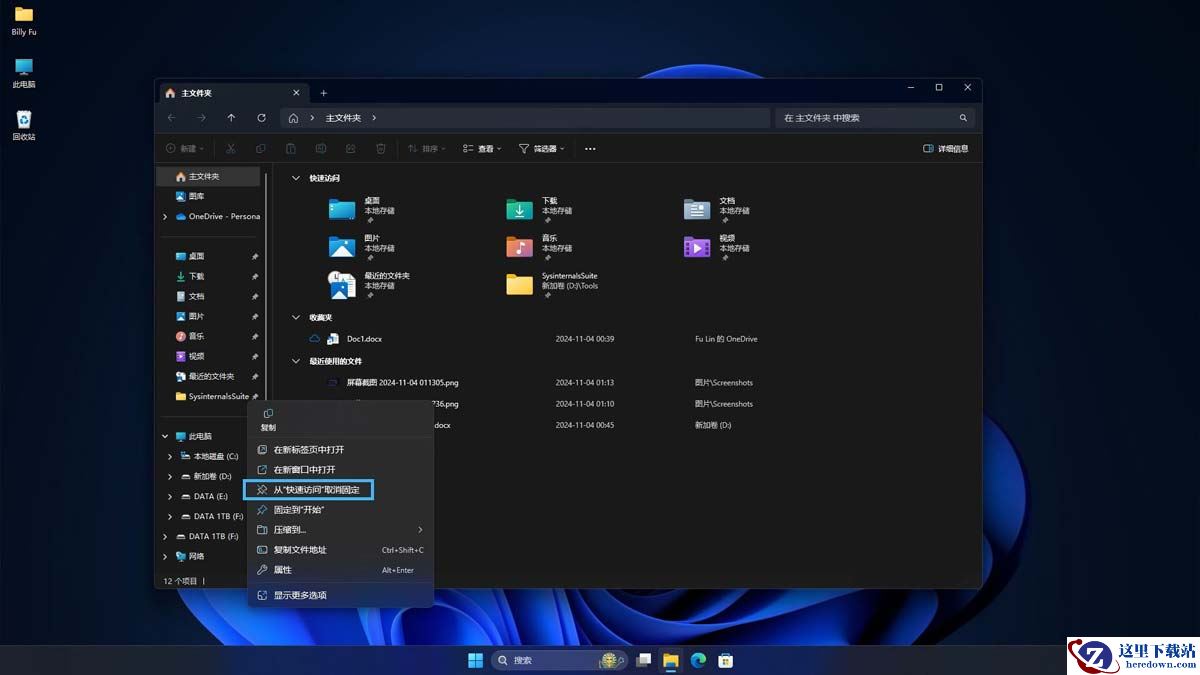The width and height of the screenshot is (1200, 675).
Task: Open 桌面 folder icon in quick access grid
Action: click(x=342, y=209)
